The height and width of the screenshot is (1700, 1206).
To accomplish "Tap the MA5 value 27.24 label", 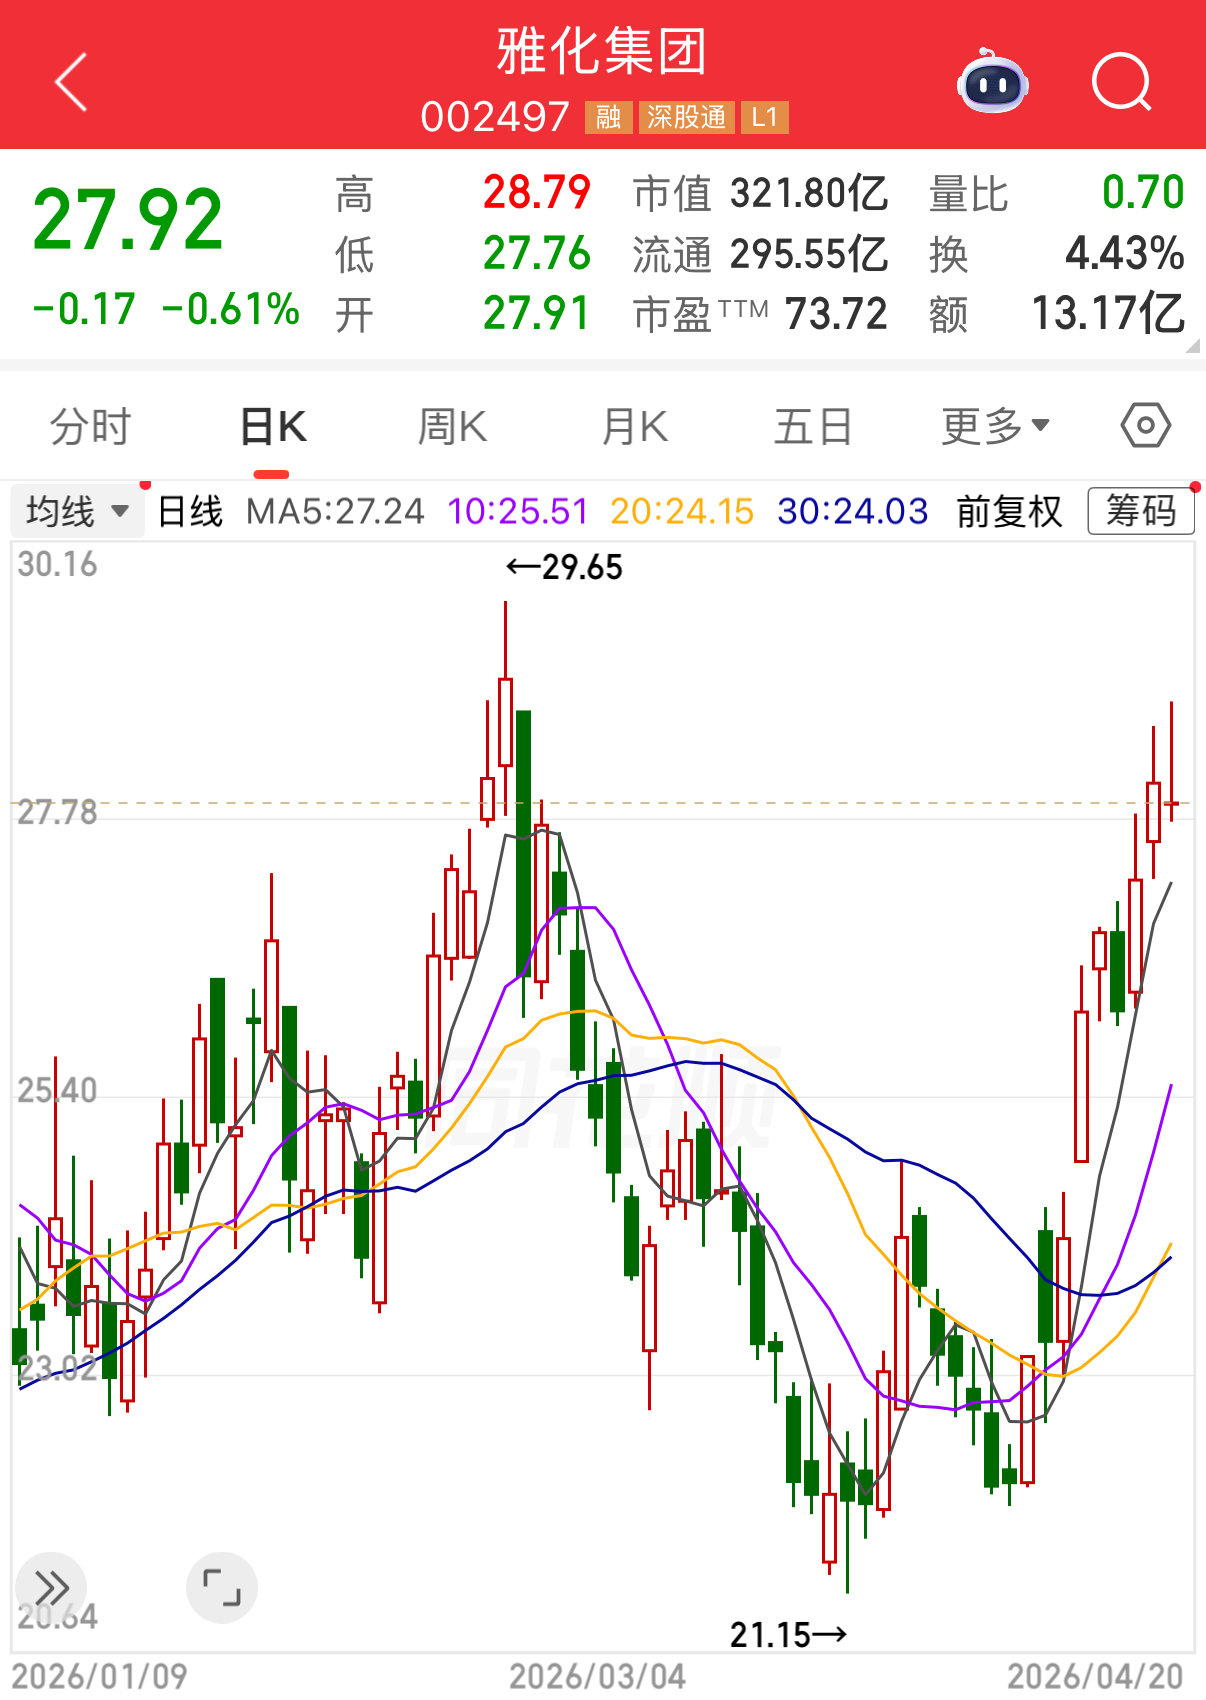I will click(x=335, y=512).
